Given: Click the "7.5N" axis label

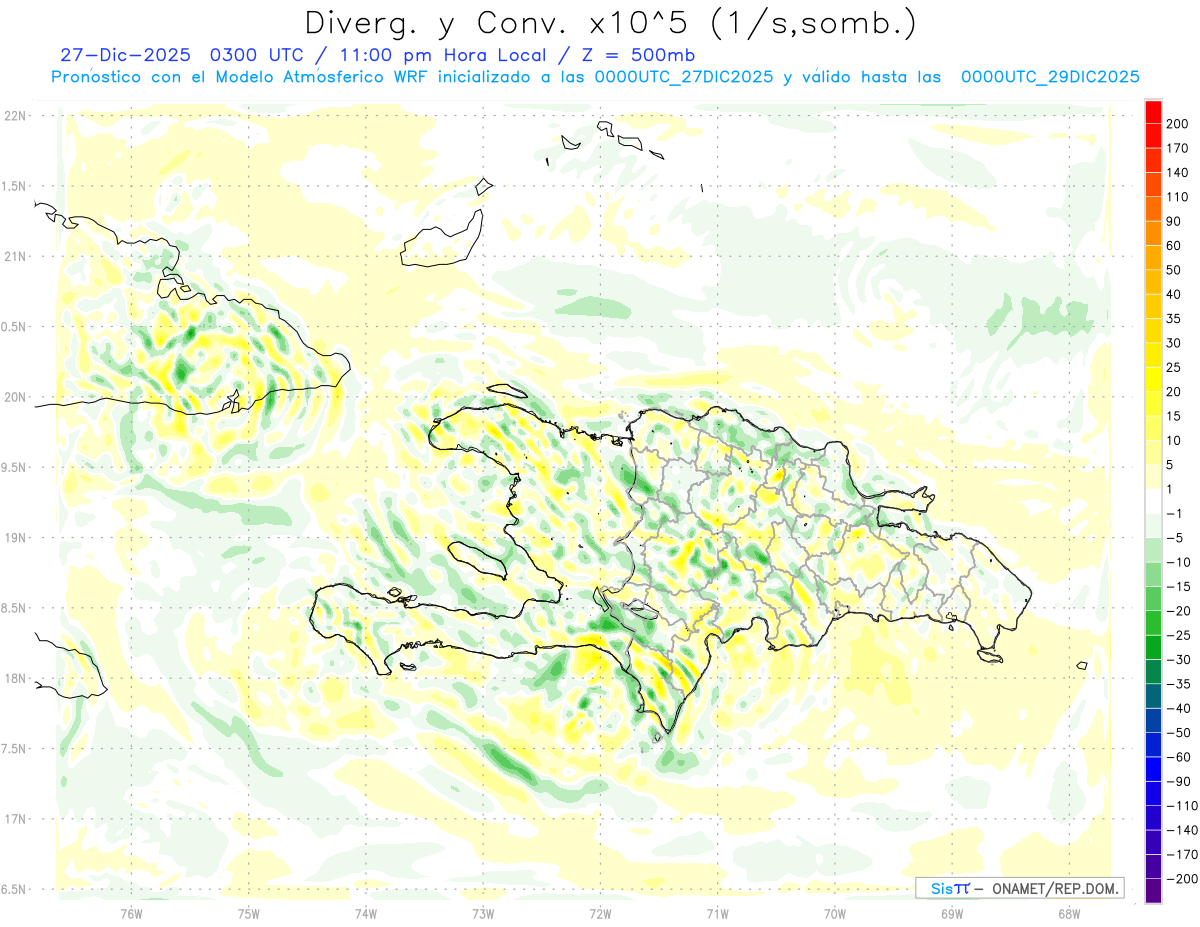Looking at the screenshot, I should coord(15,749).
